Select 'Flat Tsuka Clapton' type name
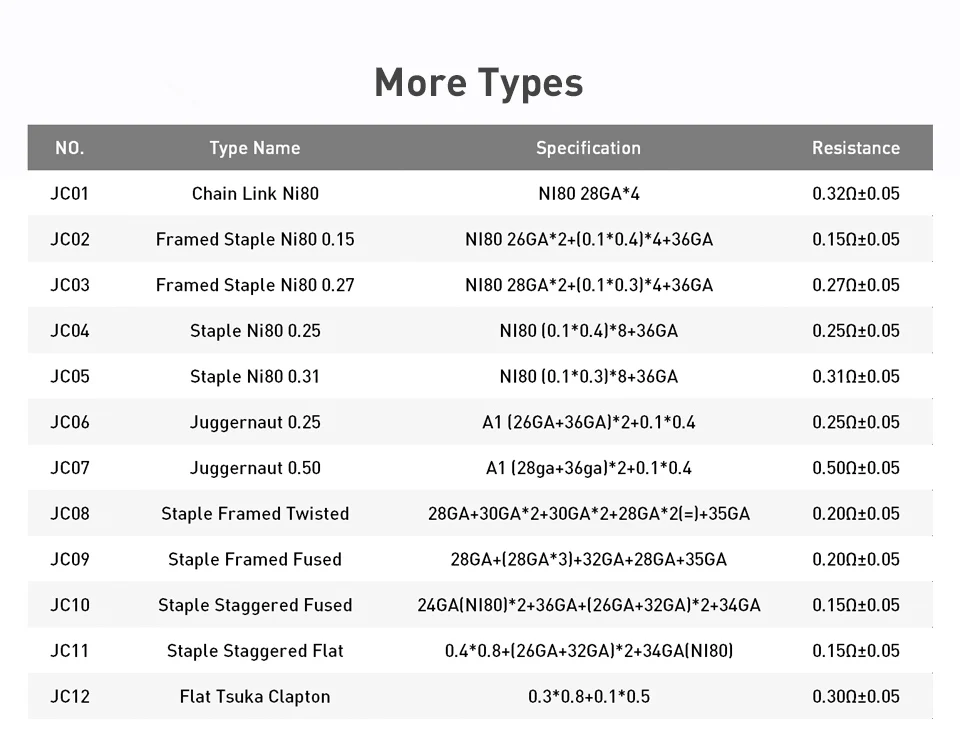This screenshot has width=960, height=750. [x=255, y=697]
